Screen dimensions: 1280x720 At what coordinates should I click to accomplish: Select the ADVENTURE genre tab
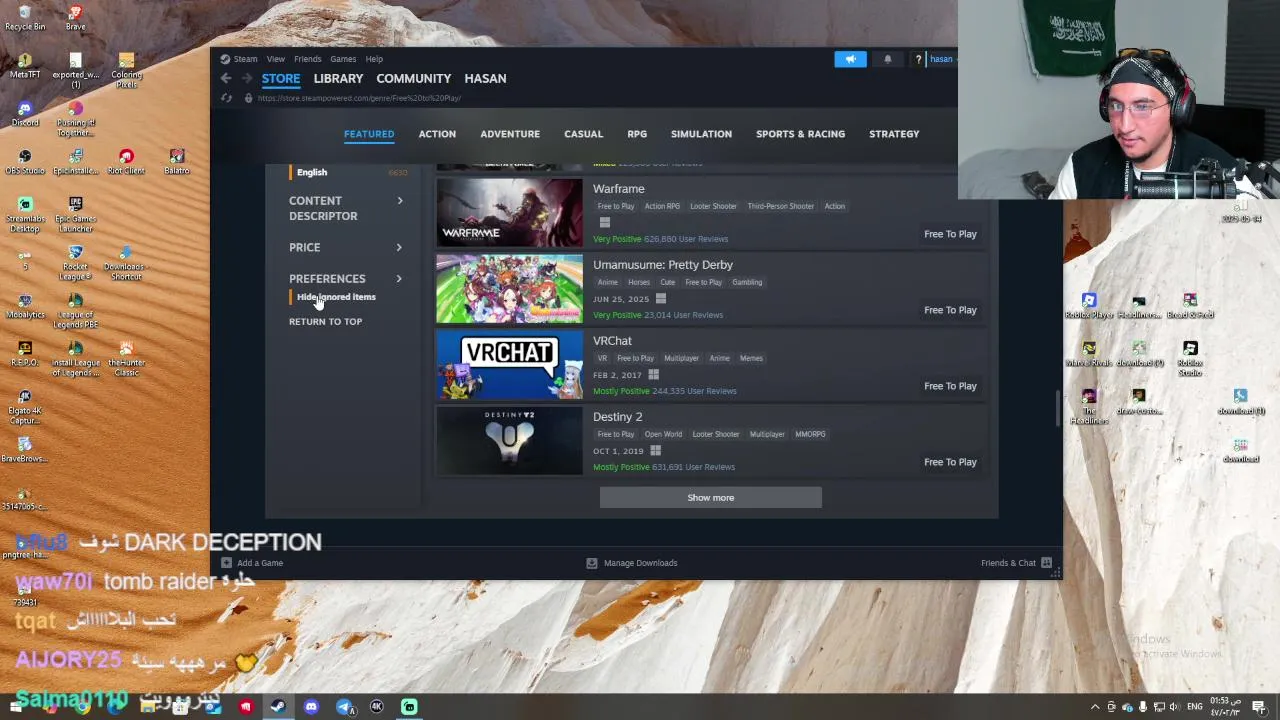(x=510, y=134)
